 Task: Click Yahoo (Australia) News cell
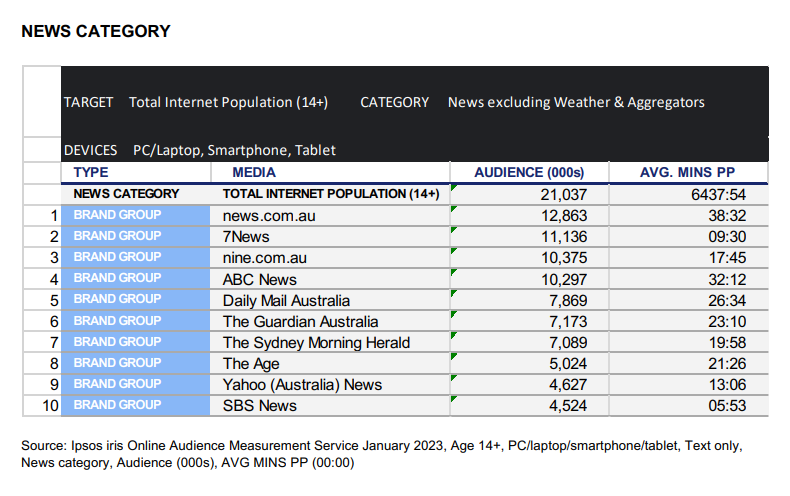(302, 384)
